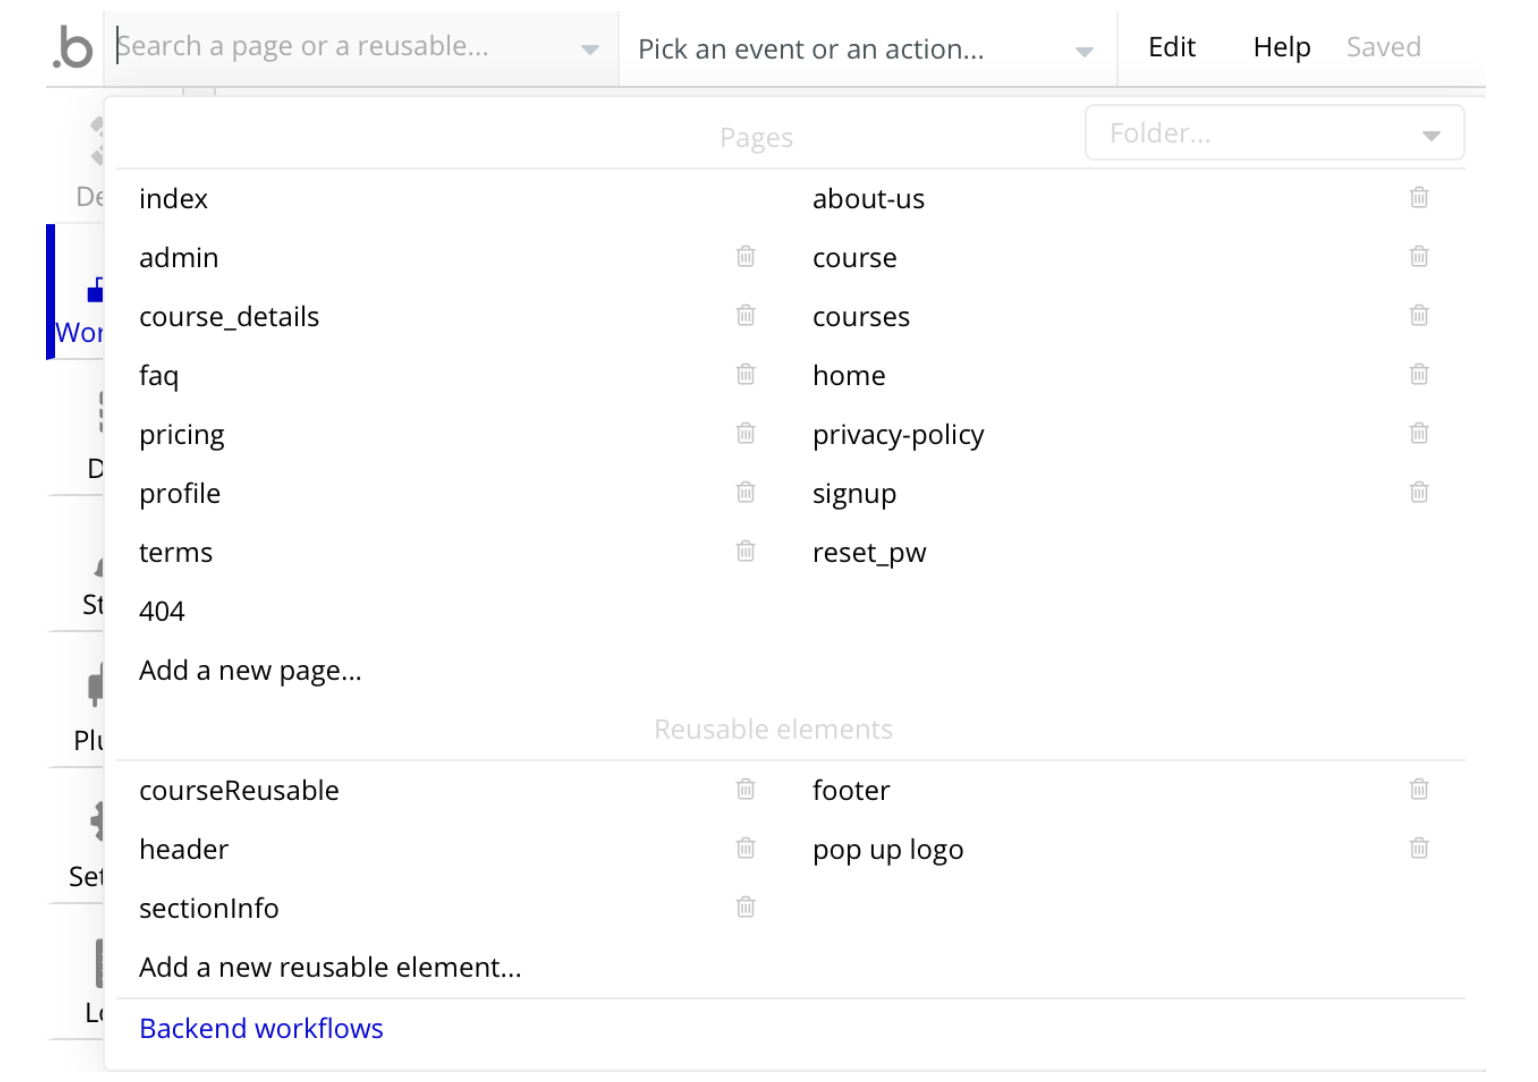Image resolution: width=1538 pixels, height=1082 pixels.
Task: Open the courseReusable element
Action: pos(239,790)
